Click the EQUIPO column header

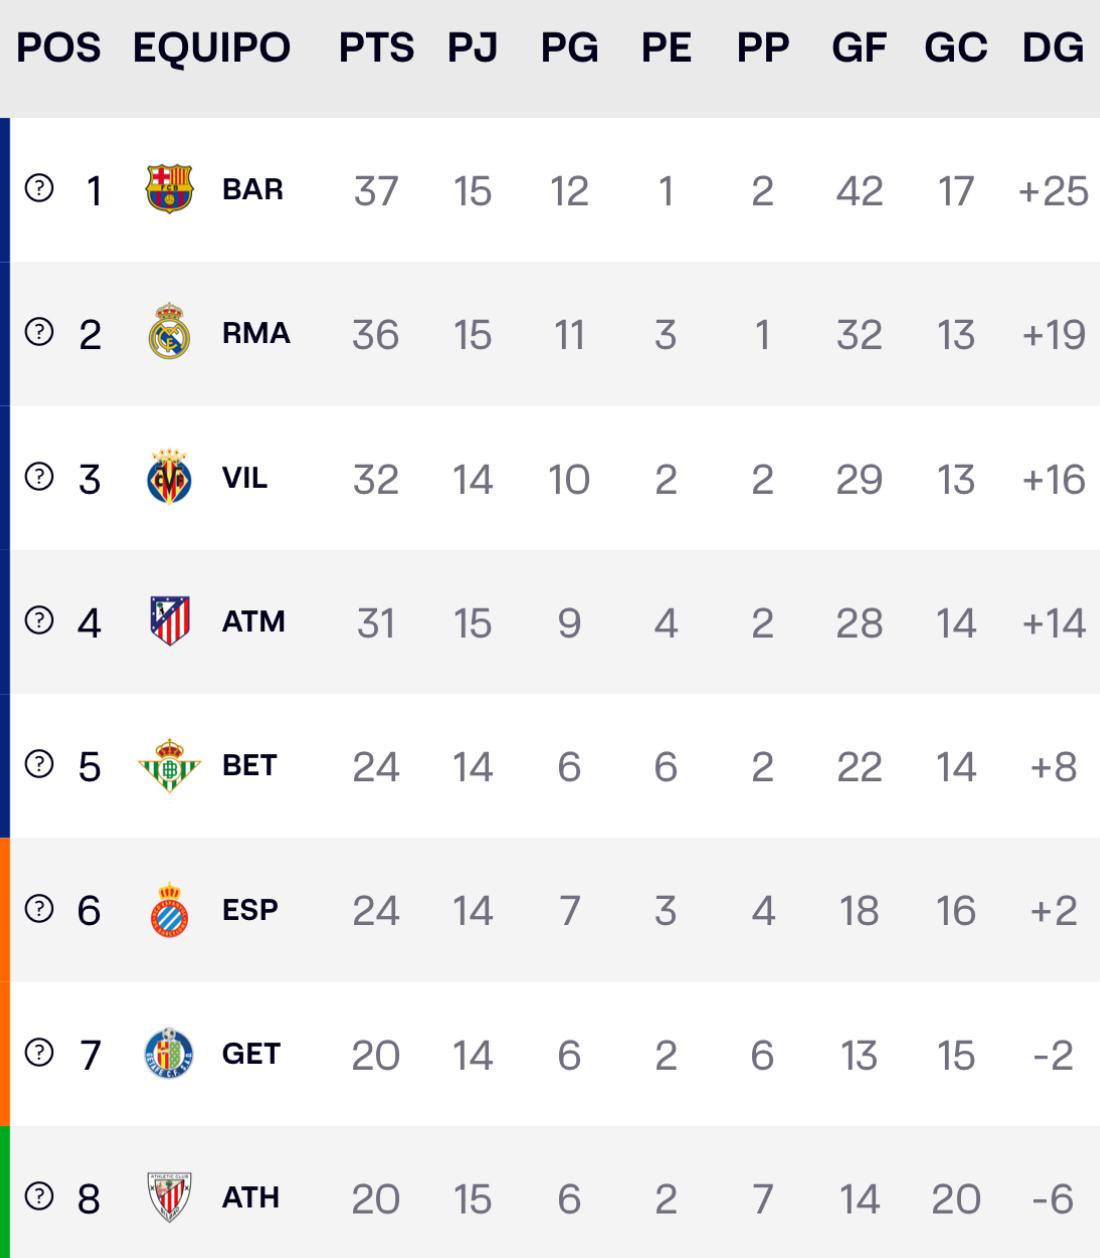point(212,48)
